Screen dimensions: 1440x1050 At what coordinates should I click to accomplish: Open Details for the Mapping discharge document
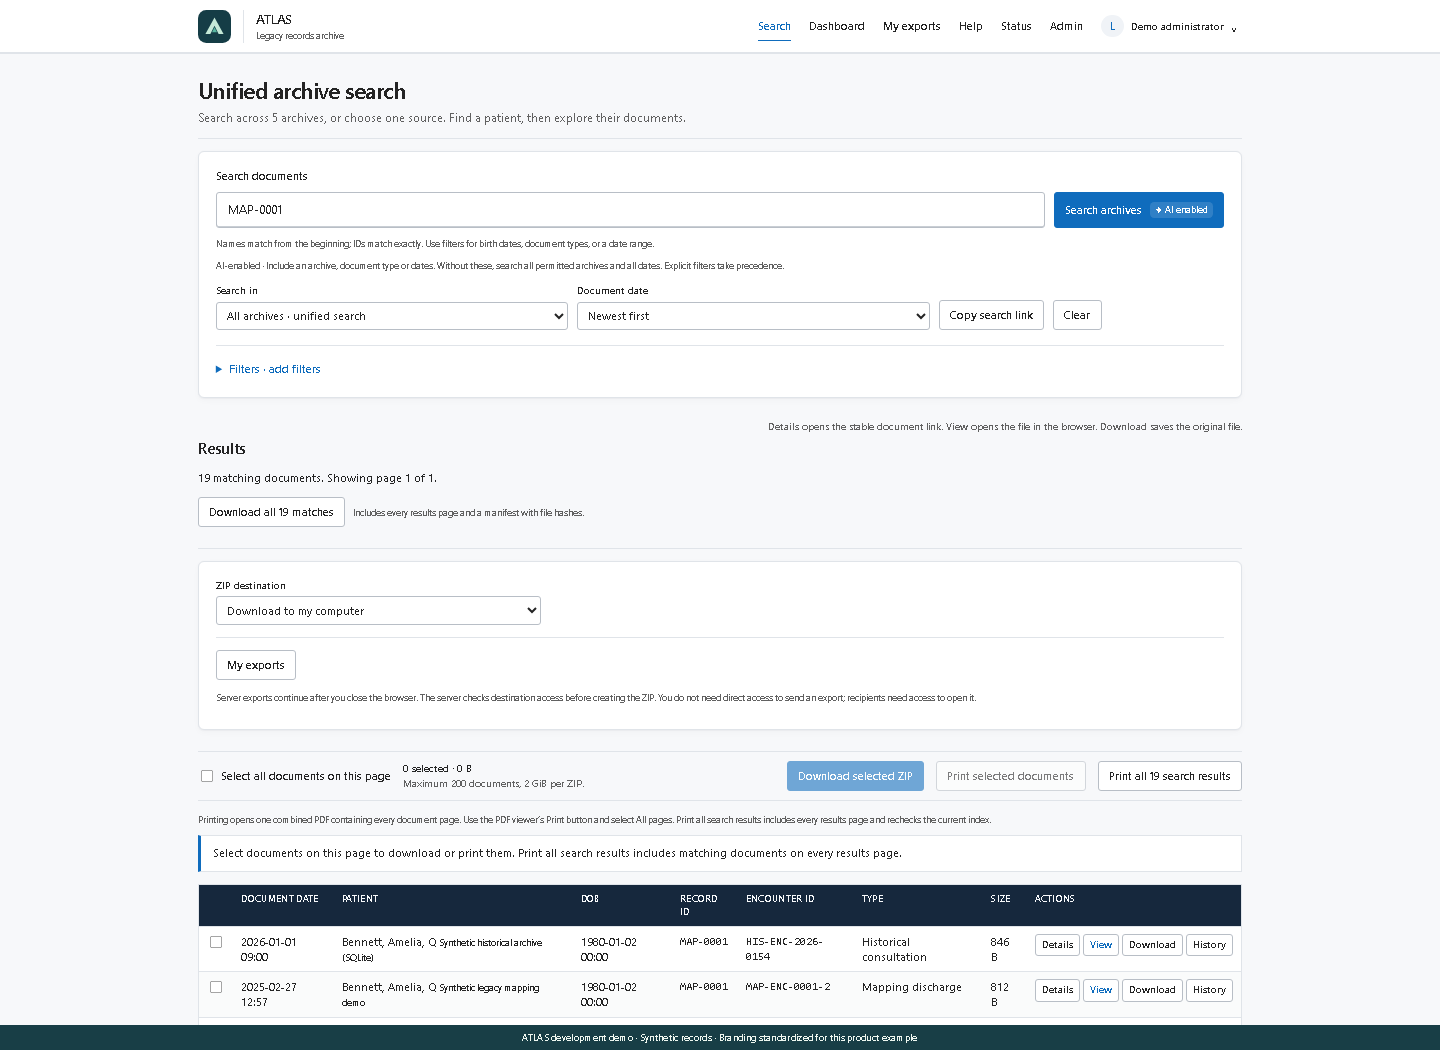pyautogui.click(x=1057, y=990)
